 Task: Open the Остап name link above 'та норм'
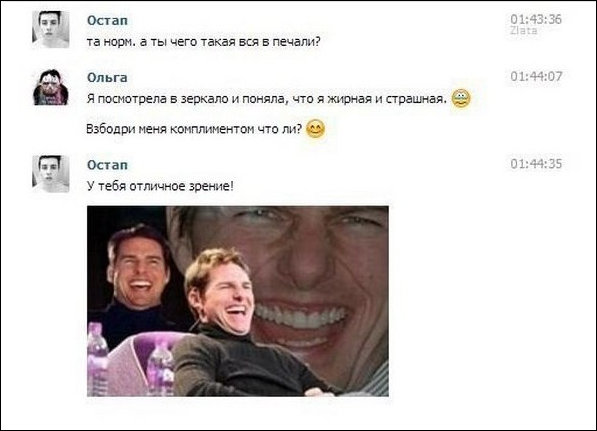coord(107,20)
